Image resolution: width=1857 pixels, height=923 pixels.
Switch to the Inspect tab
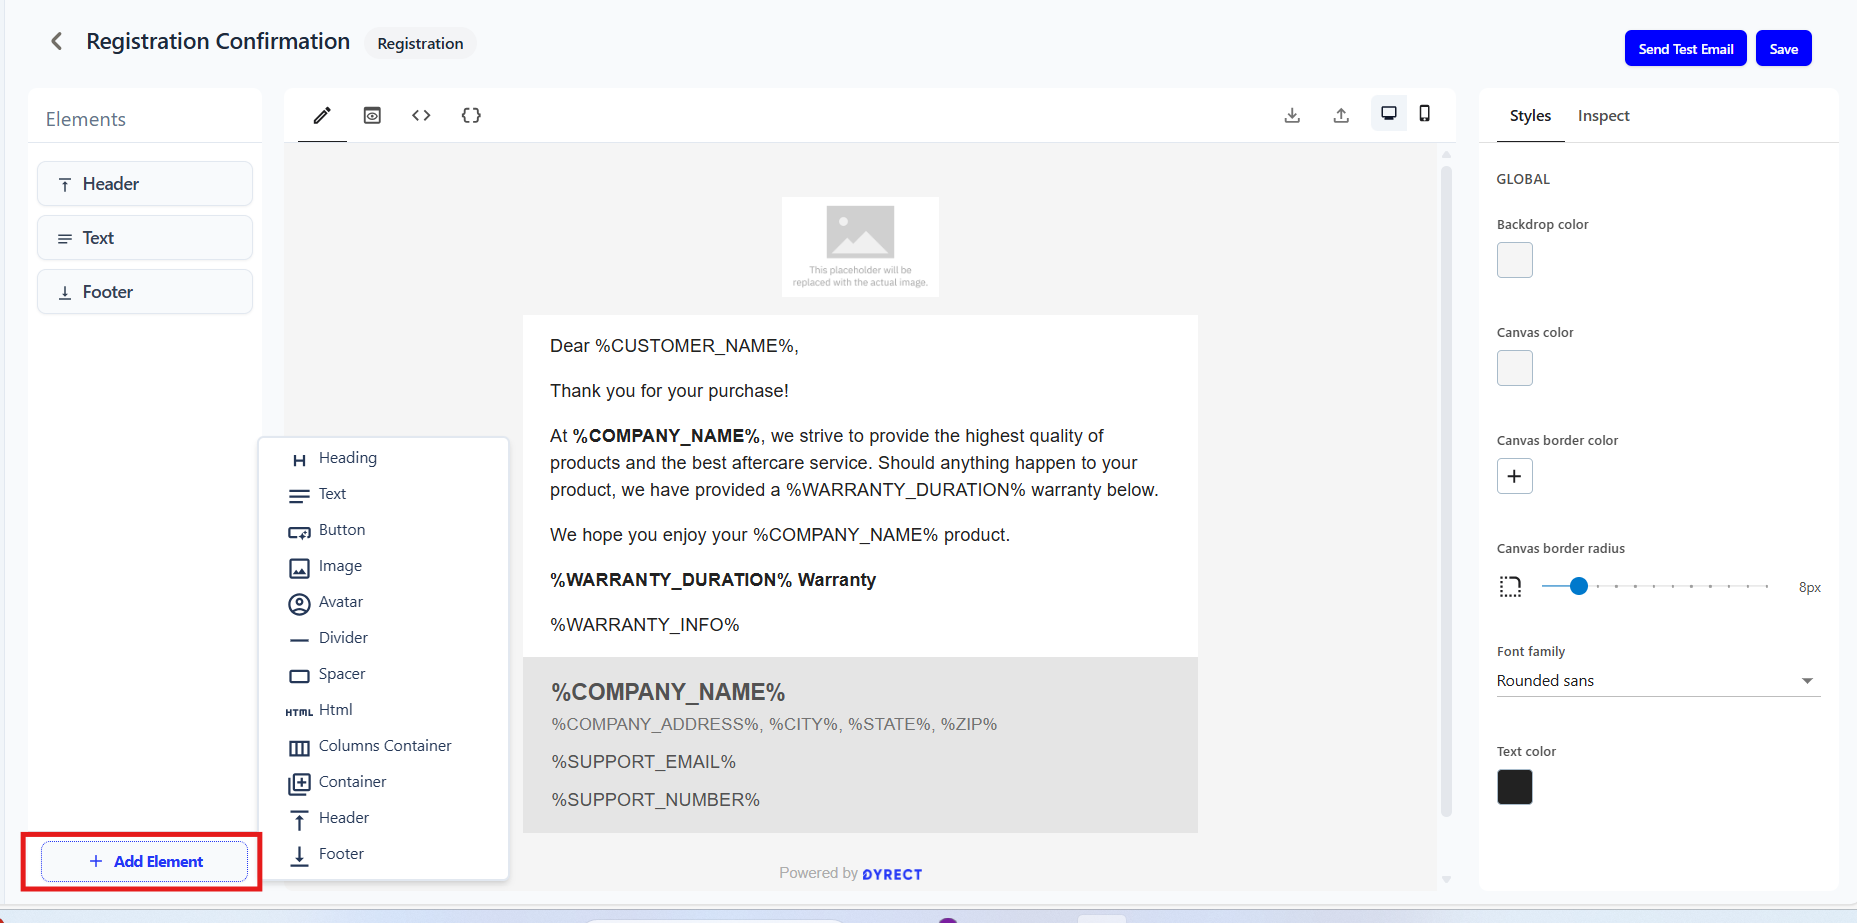(1603, 116)
